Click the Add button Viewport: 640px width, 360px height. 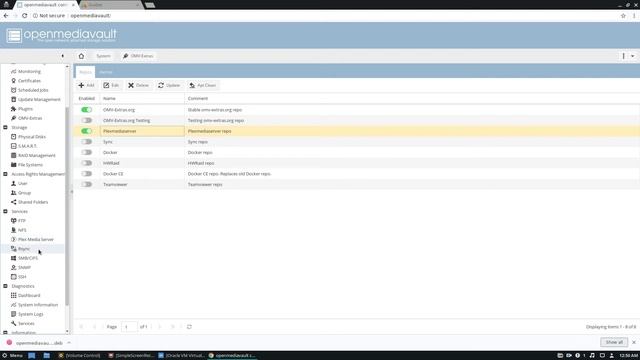[86, 85]
